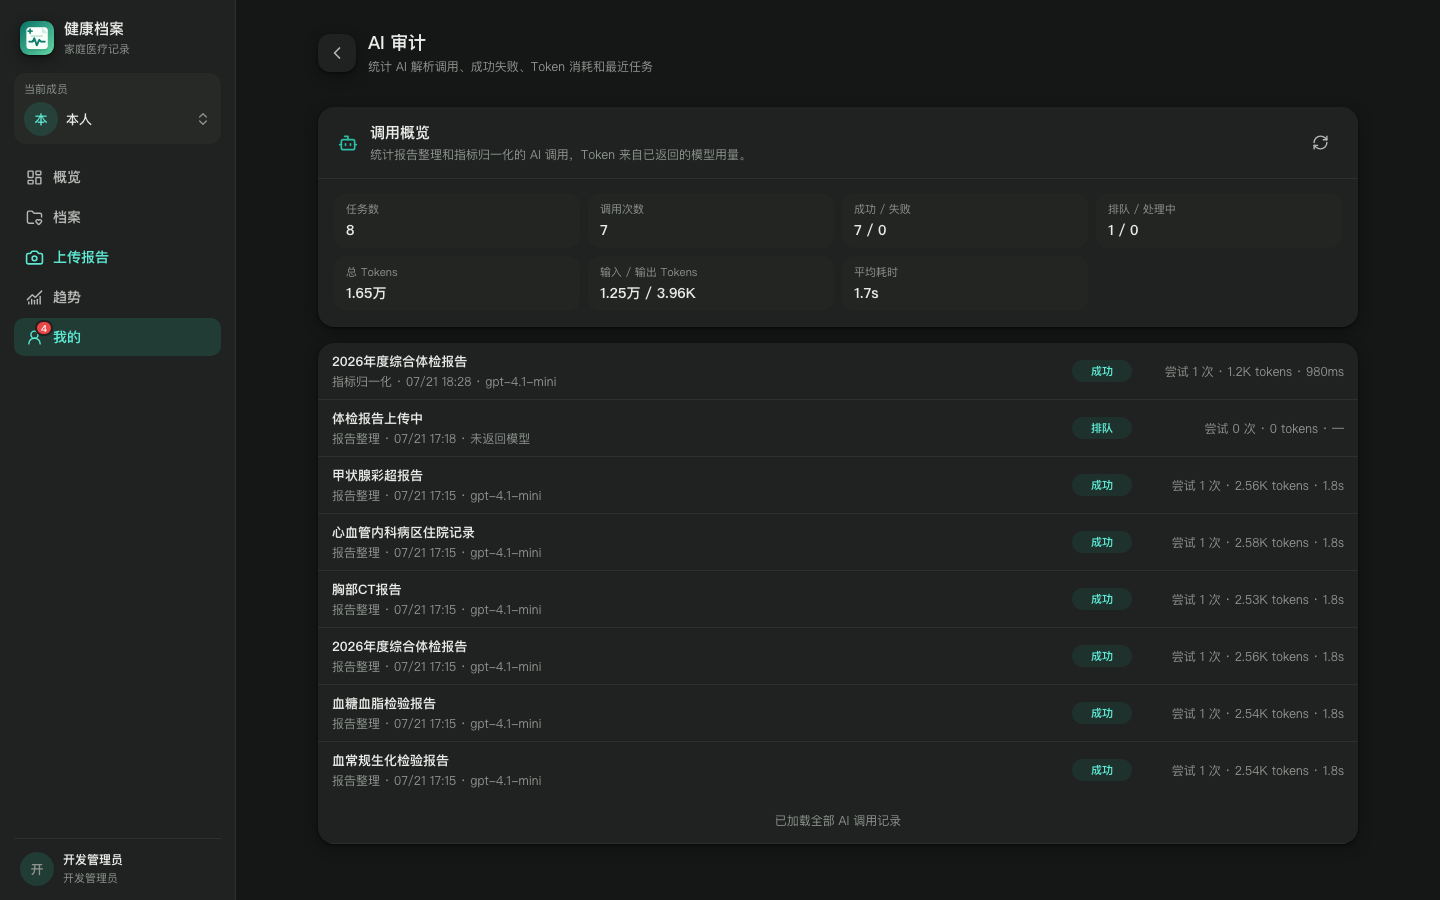Click the 上传报告 camera icon
The image size is (1440, 900).
(x=34, y=257)
